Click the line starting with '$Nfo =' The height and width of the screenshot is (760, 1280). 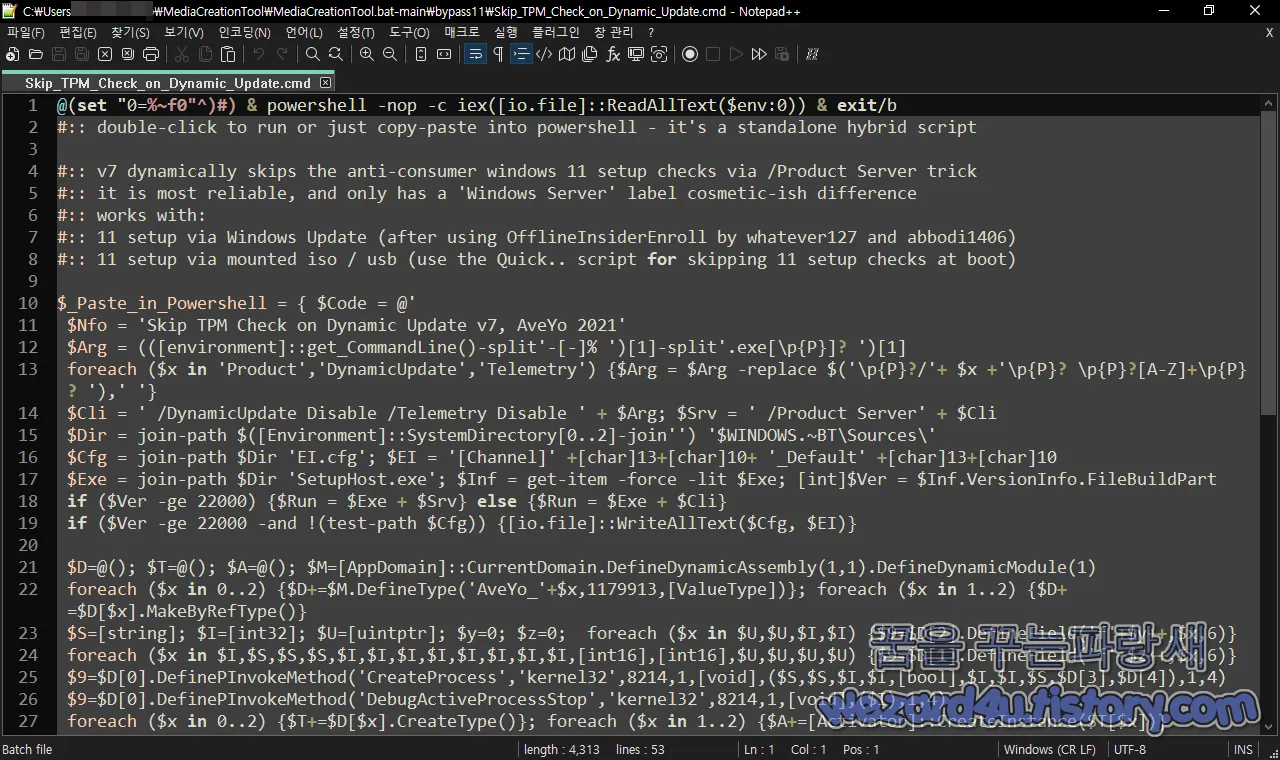346,325
